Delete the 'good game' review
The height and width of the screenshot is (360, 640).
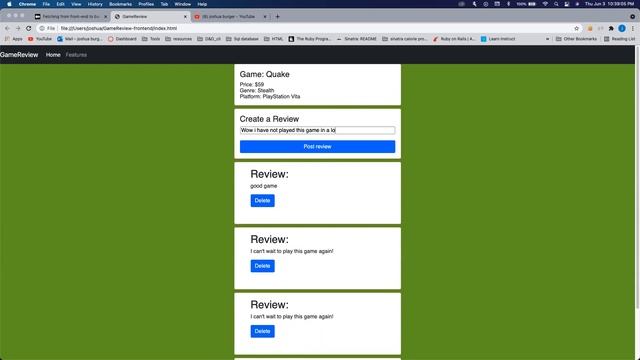tap(262, 200)
